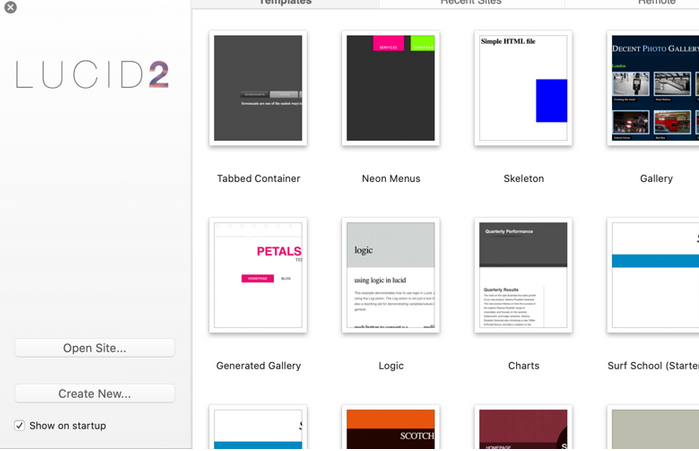Pick the Gallery template thumbnail
Viewport: 699px width, 451px height.
click(x=653, y=88)
